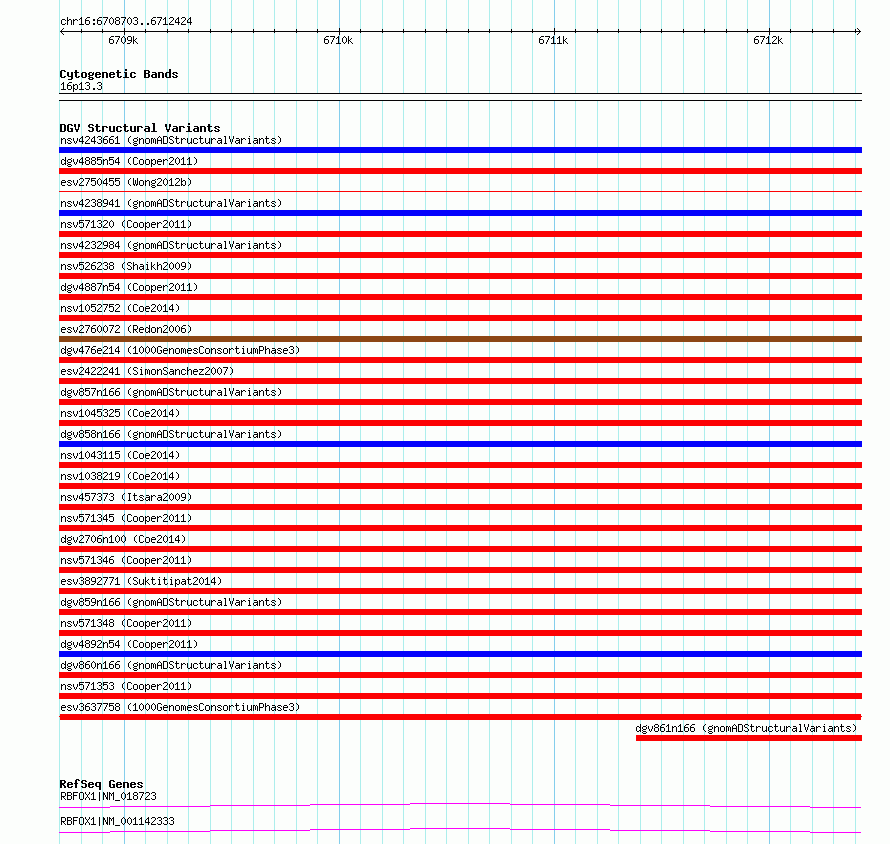This screenshot has height=844, width=890.
Task: Open the RBFOX1|NM_001142333 gene label
Action: pyautogui.click(x=117, y=821)
